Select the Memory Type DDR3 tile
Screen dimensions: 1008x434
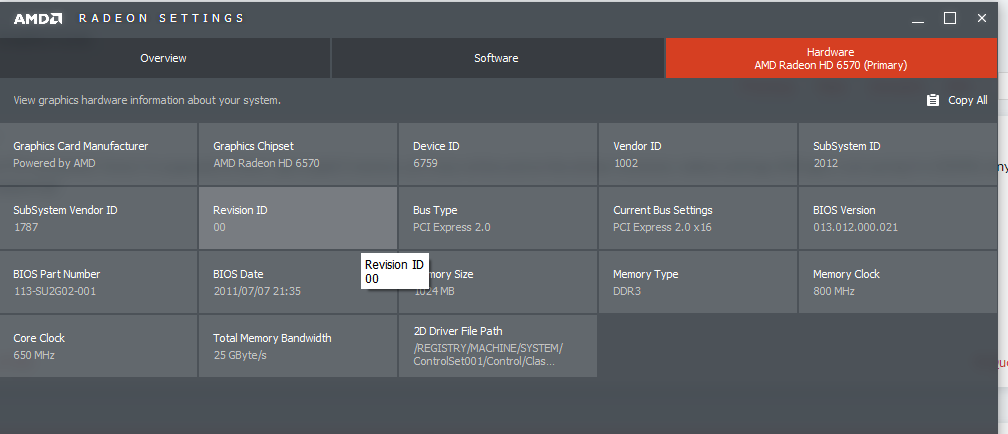698,282
